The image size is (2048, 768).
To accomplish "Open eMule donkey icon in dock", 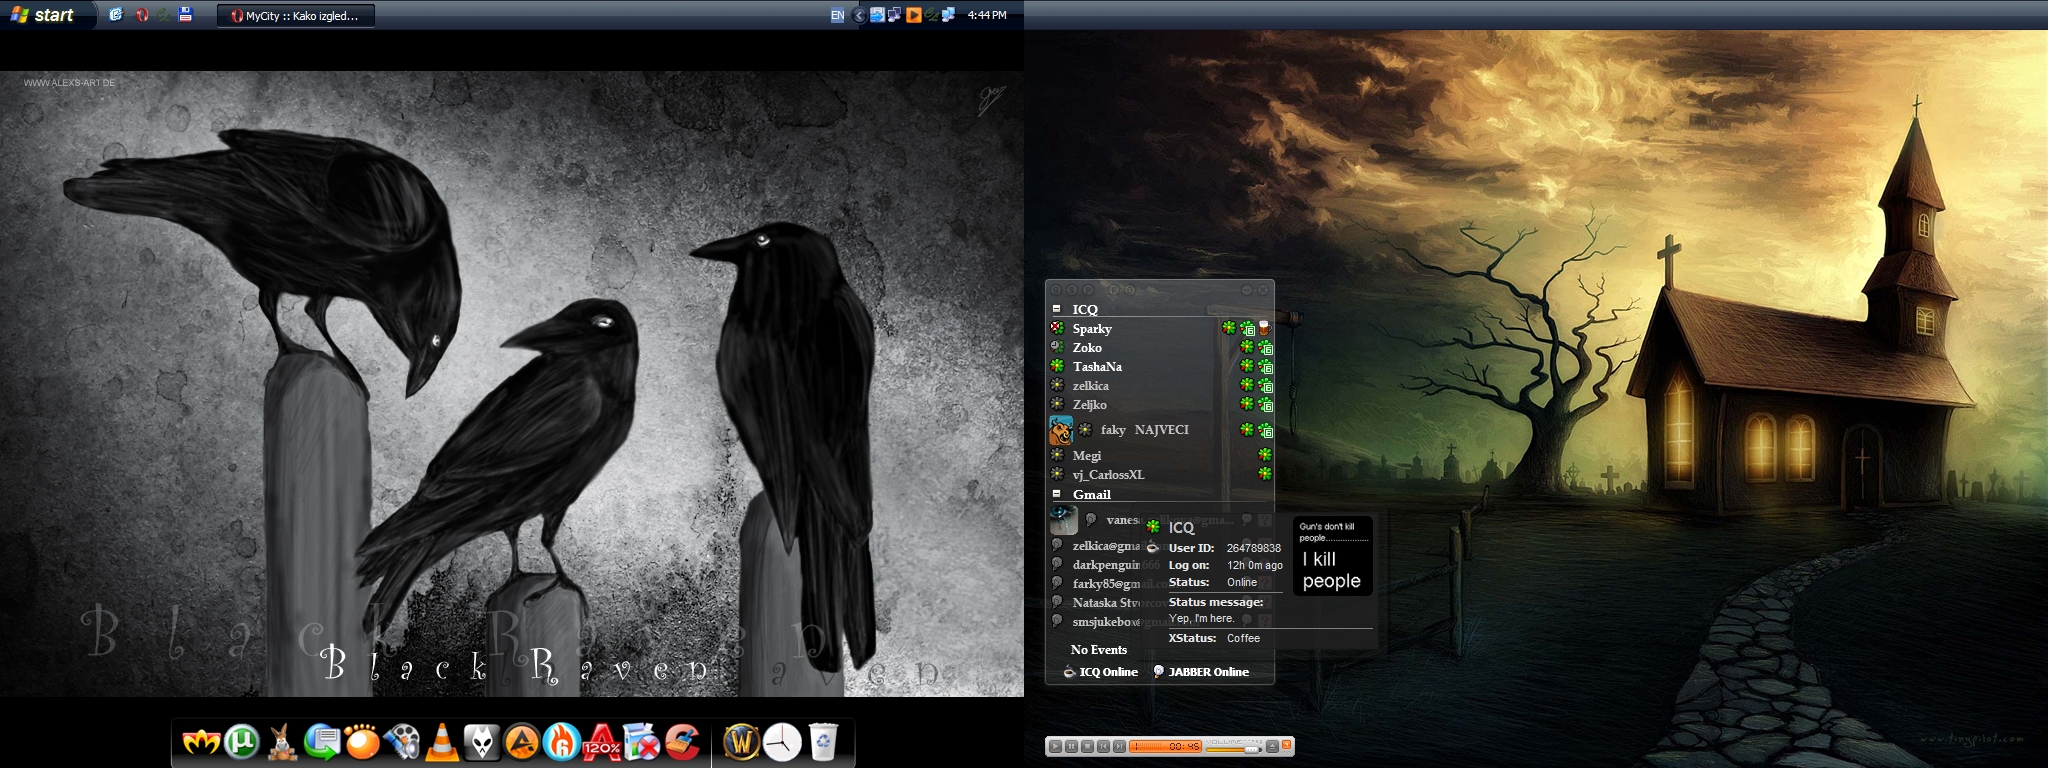I will click(283, 742).
